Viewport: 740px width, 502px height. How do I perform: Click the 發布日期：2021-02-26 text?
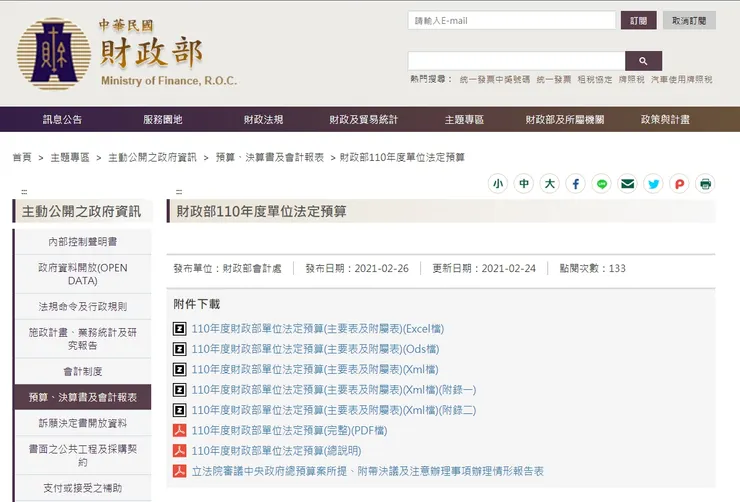click(357, 268)
